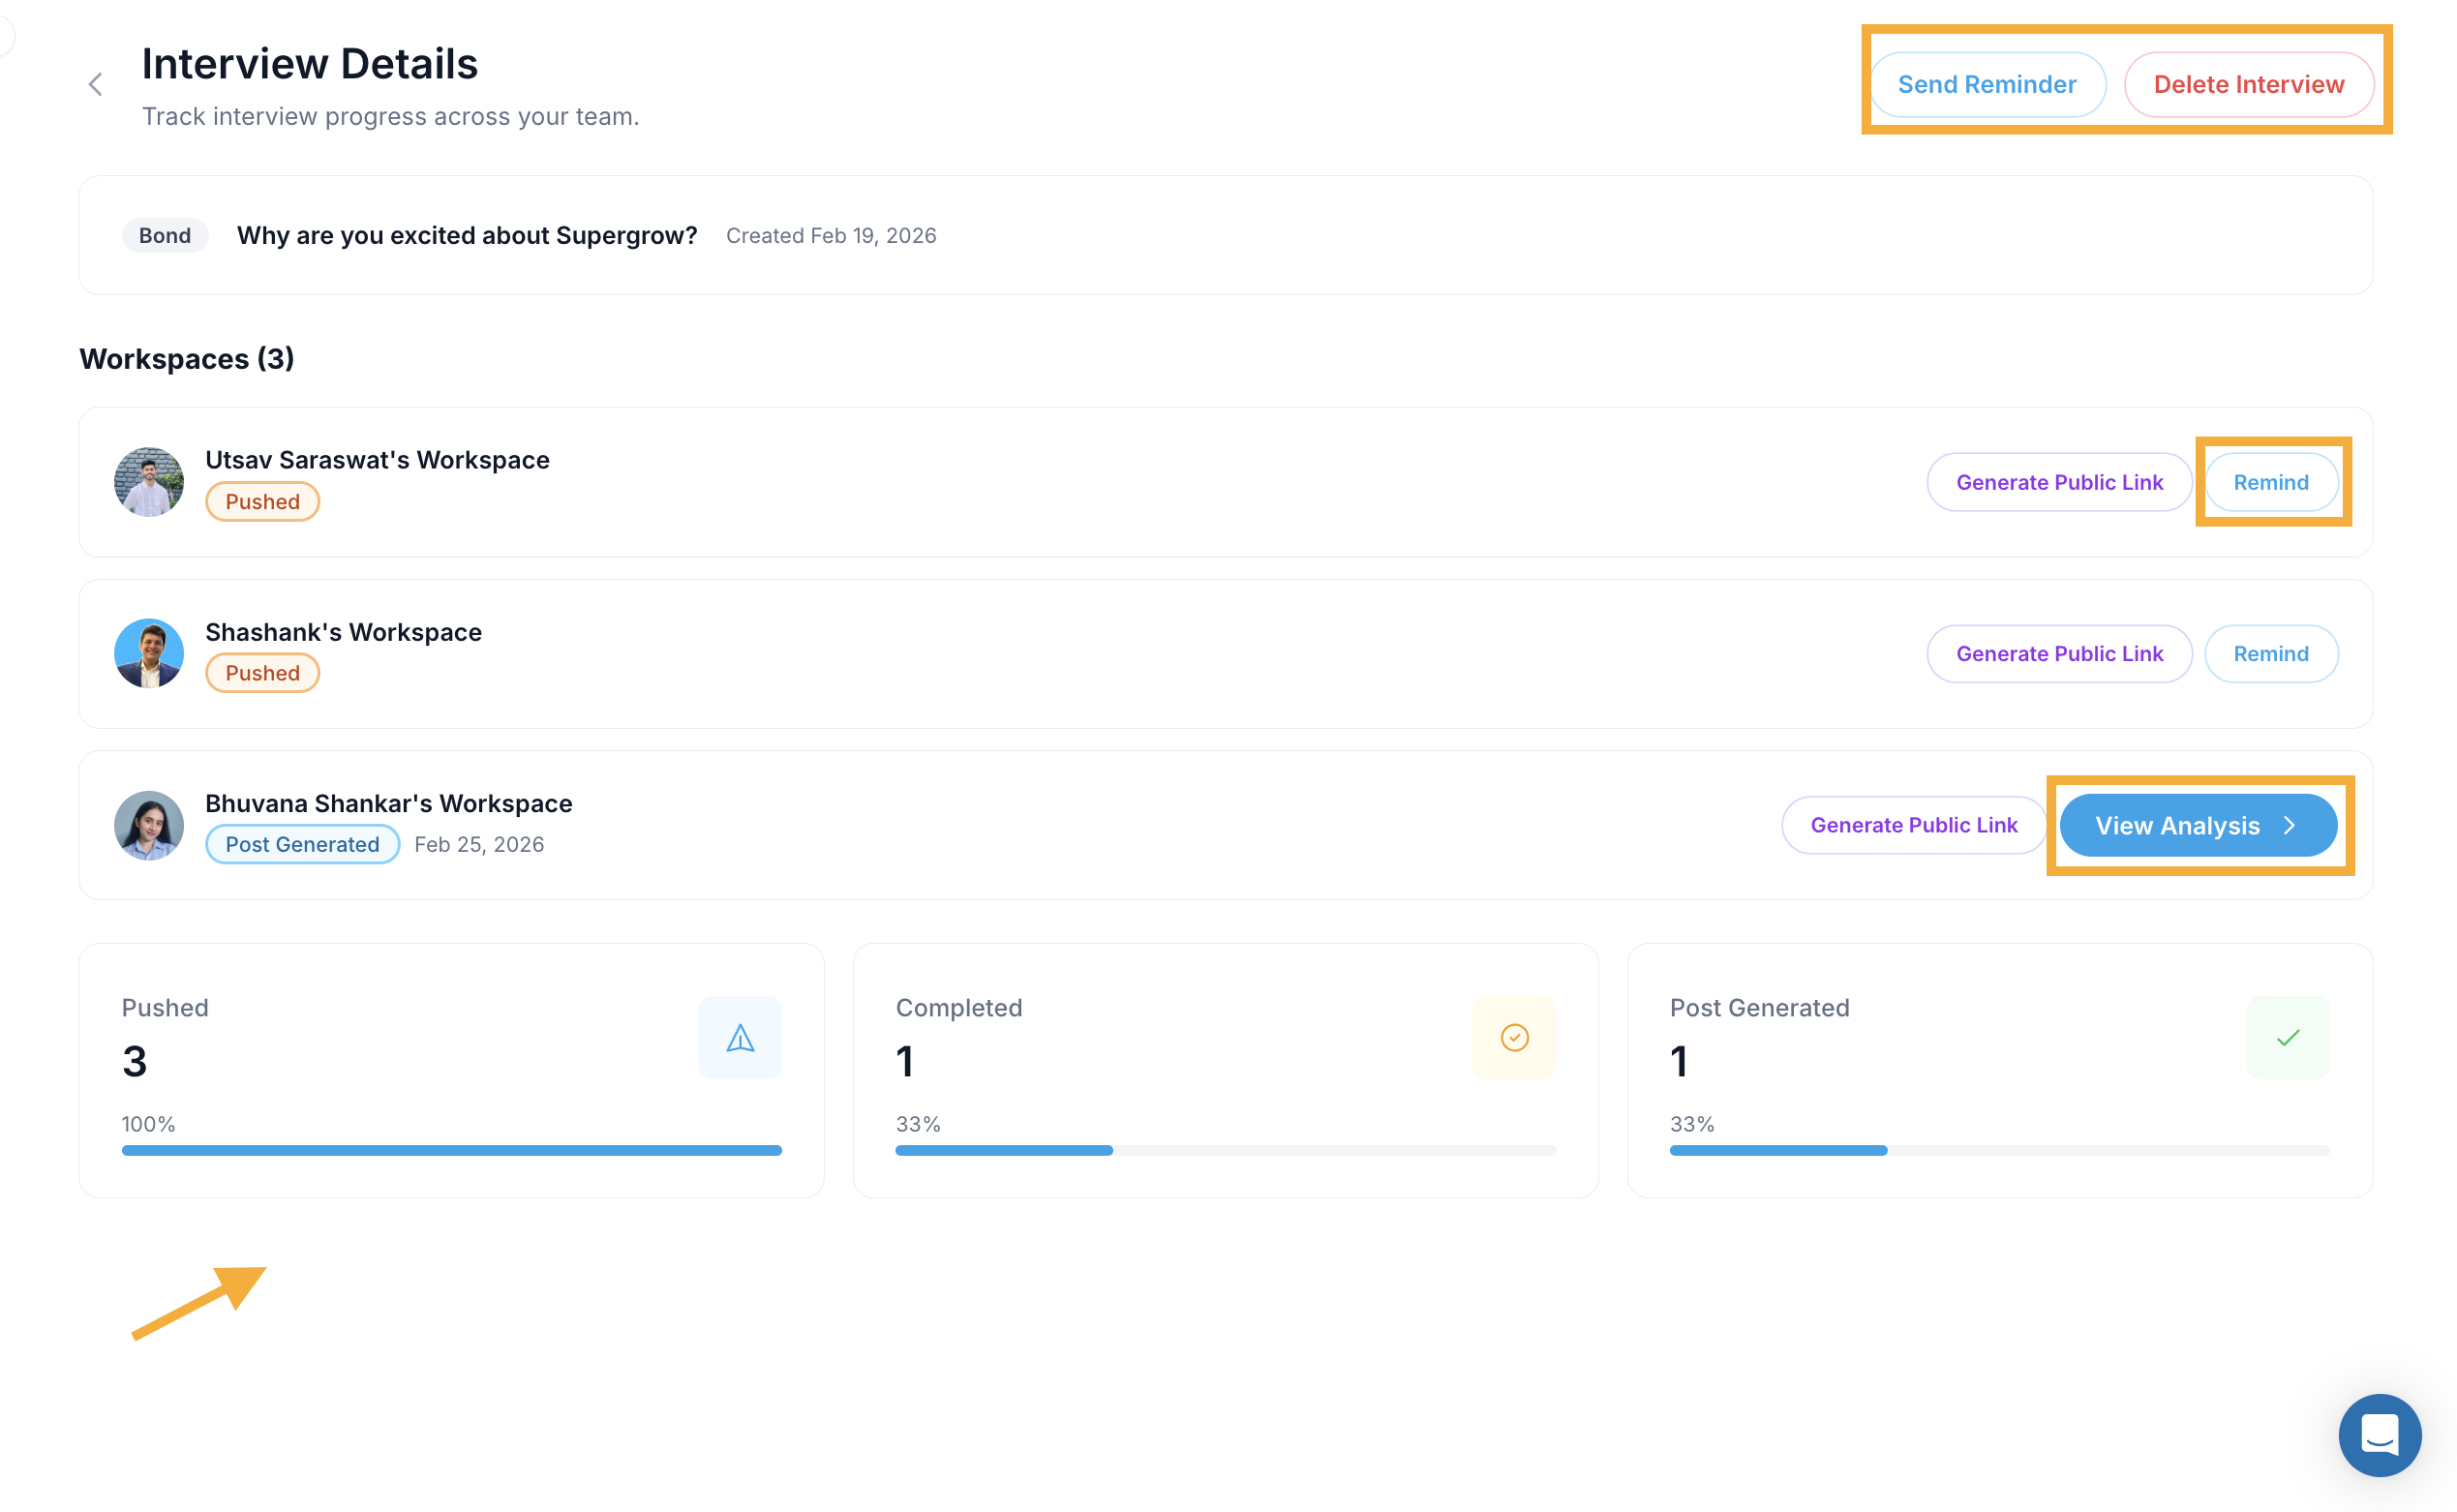Click 'Bhuvana Shankar's Workspace' name
The image size is (2457, 1512).
pos(389,803)
